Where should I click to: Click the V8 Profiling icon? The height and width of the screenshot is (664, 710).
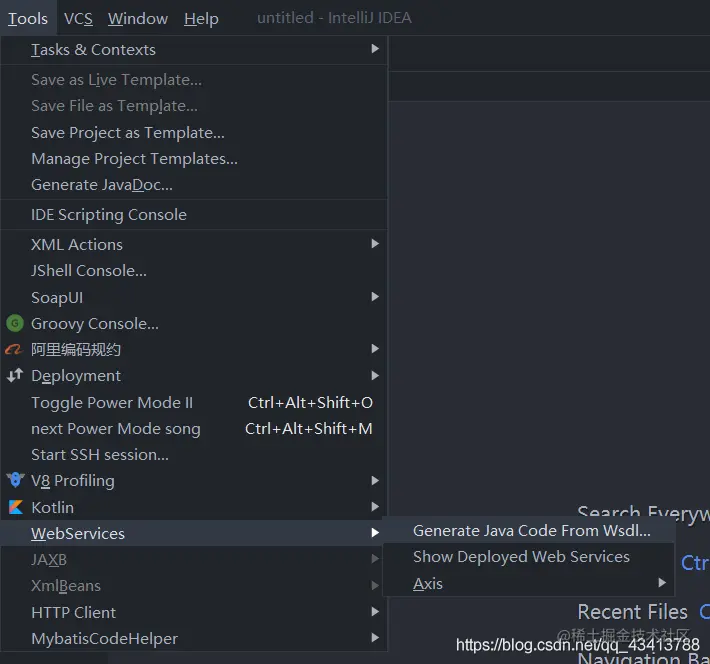(15, 480)
